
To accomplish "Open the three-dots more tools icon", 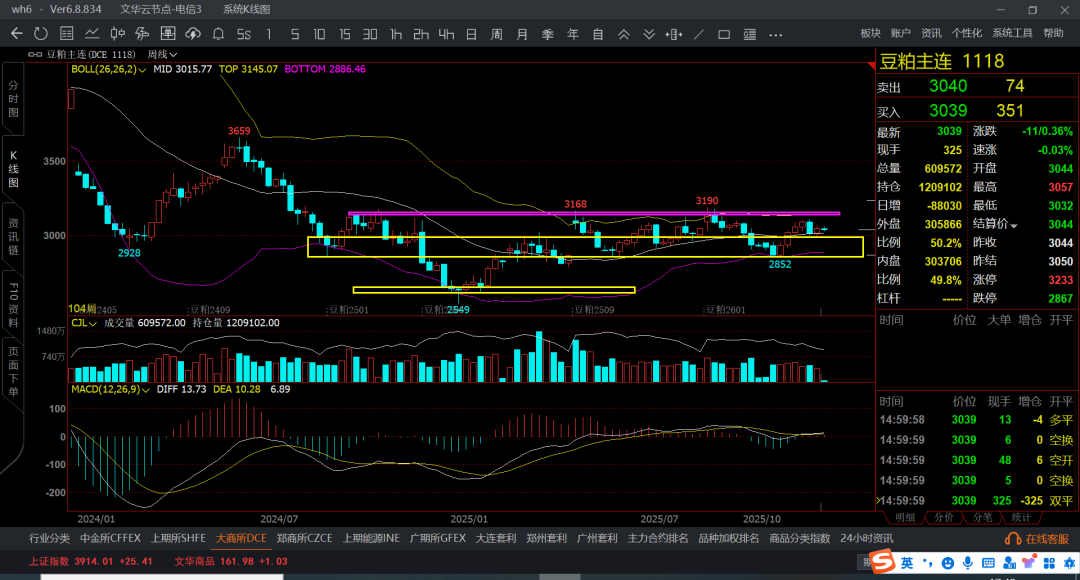I will click(774, 34).
